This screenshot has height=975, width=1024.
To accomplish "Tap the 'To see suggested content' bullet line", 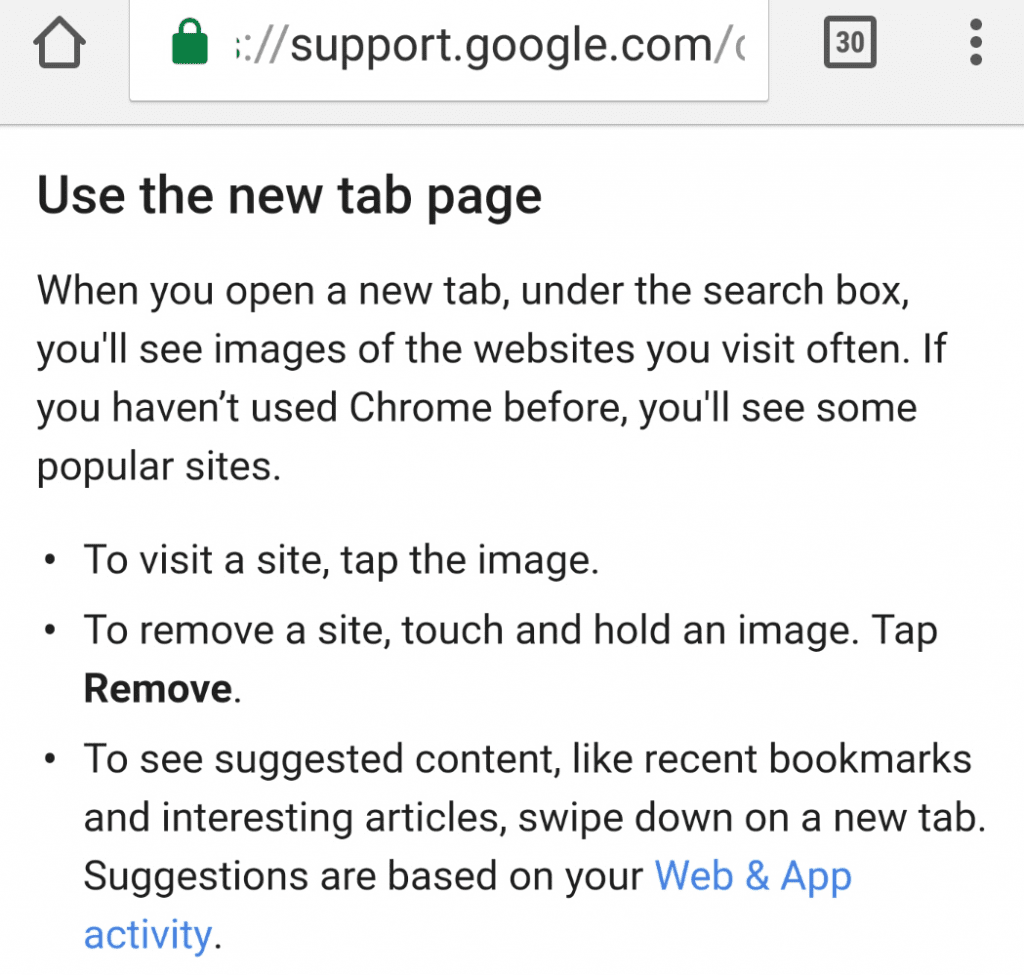I will [528, 759].
